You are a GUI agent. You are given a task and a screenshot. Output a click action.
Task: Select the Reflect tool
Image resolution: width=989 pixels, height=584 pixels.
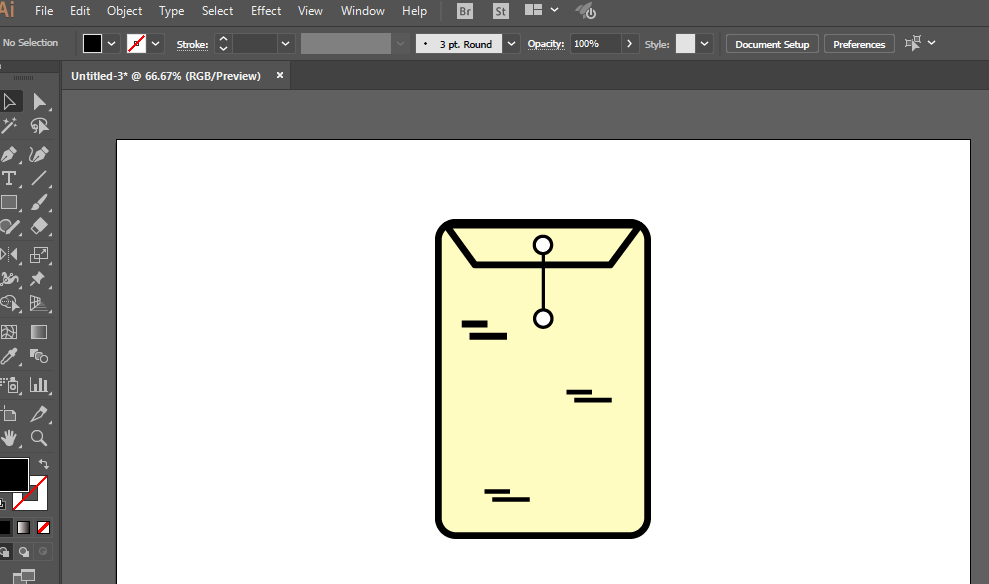coord(9,255)
